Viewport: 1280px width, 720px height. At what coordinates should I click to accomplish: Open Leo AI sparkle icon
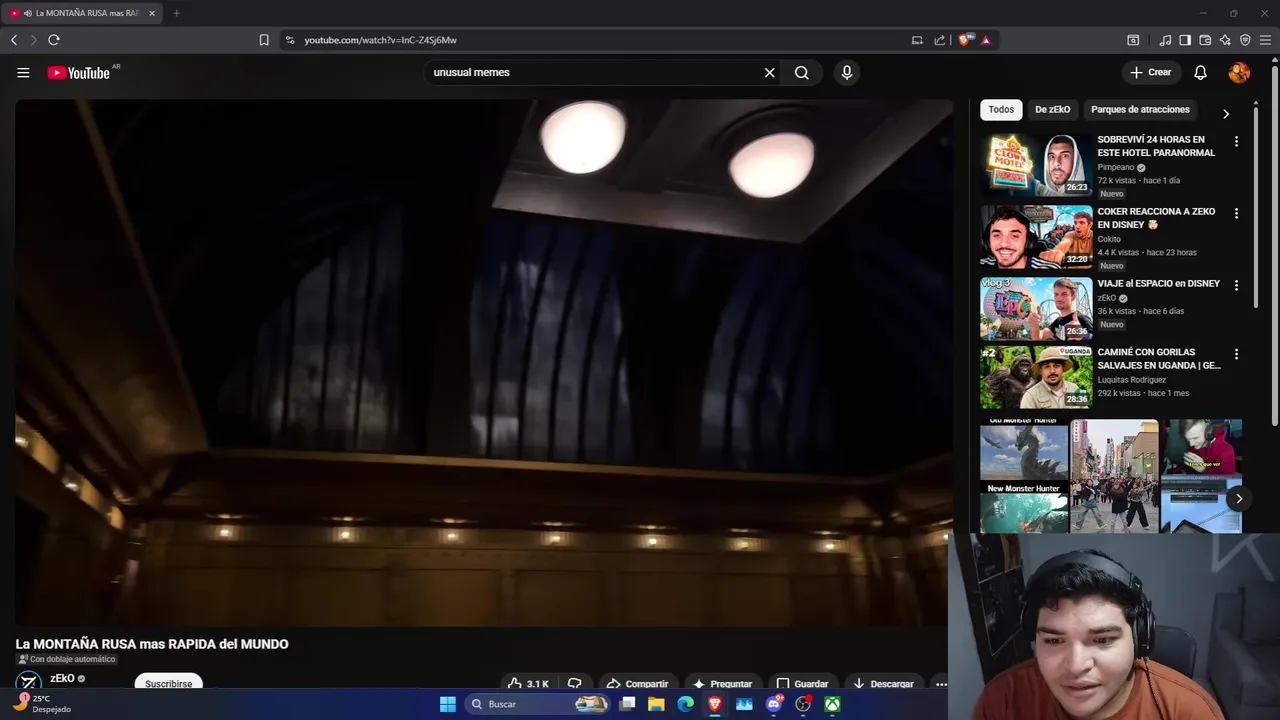[x=1225, y=40]
